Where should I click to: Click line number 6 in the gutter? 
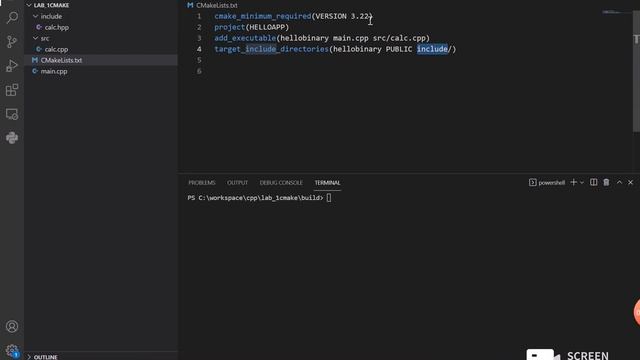point(199,71)
